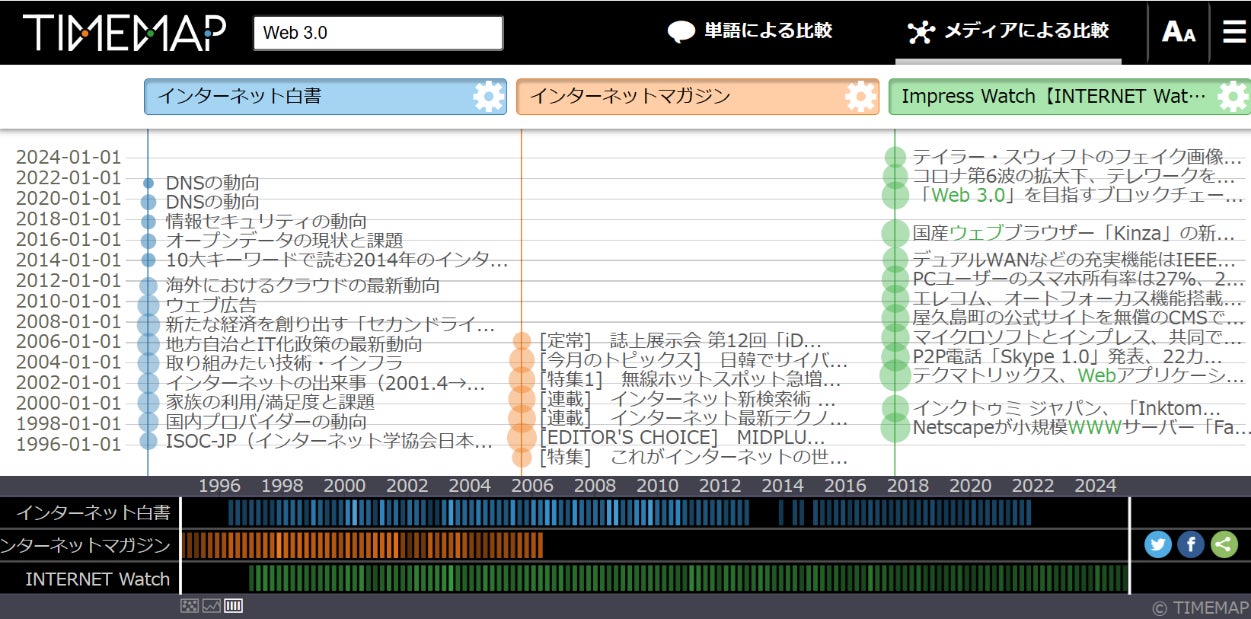Open article 国内プロバイダーの動向

(266, 421)
